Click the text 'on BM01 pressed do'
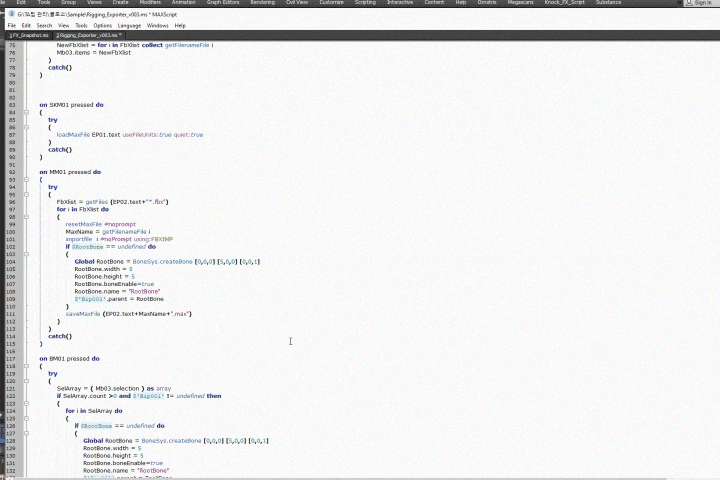The height and width of the screenshot is (480, 720). click(x=69, y=358)
